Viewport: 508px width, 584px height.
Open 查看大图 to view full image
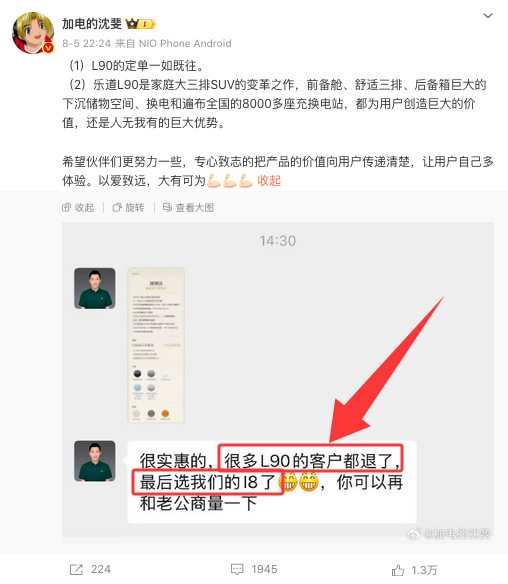(x=188, y=207)
